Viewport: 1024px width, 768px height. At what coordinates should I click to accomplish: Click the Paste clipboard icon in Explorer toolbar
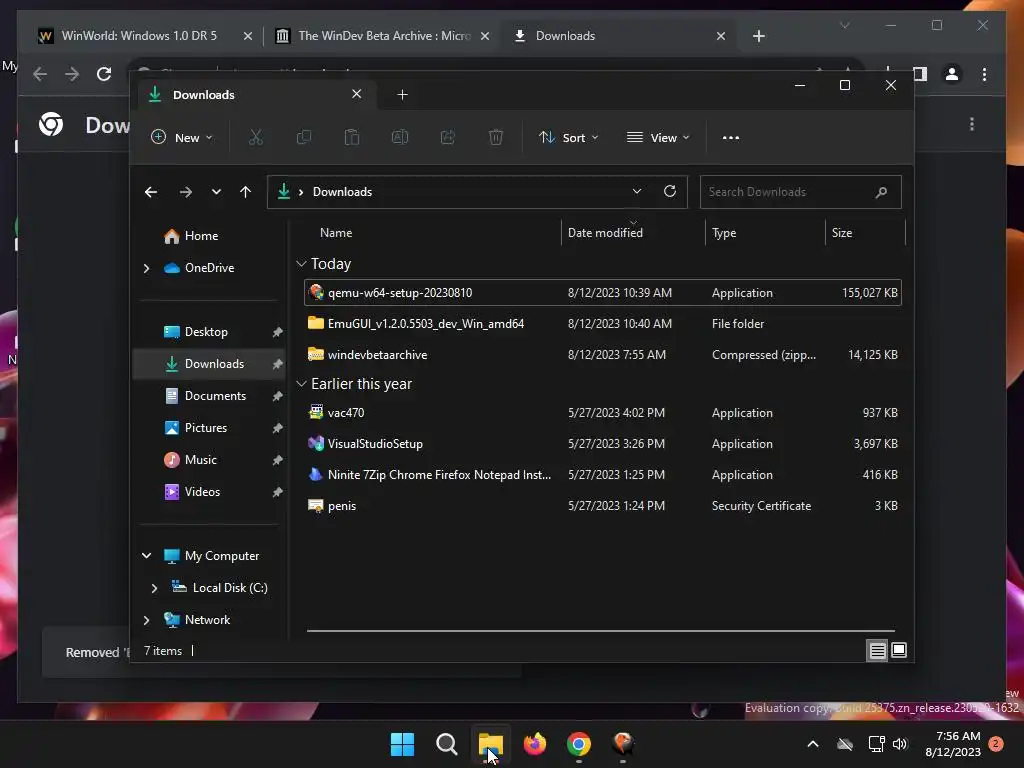(x=352, y=137)
